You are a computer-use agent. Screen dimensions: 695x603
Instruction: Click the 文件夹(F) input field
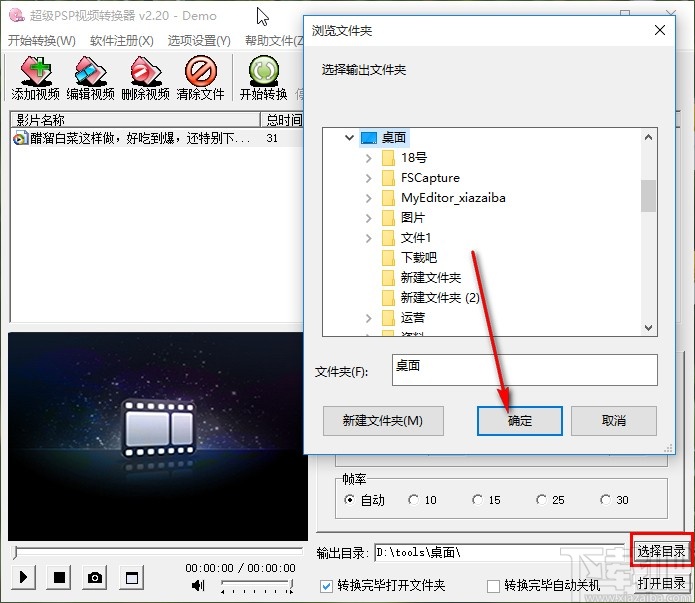point(524,370)
